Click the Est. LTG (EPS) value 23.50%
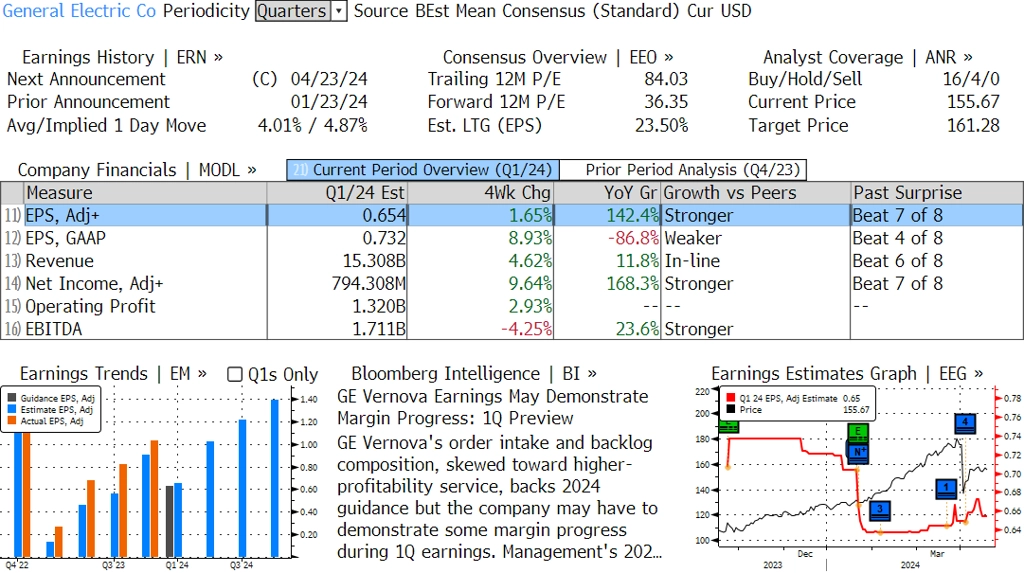This screenshot has width=1024, height=573. (x=662, y=125)
